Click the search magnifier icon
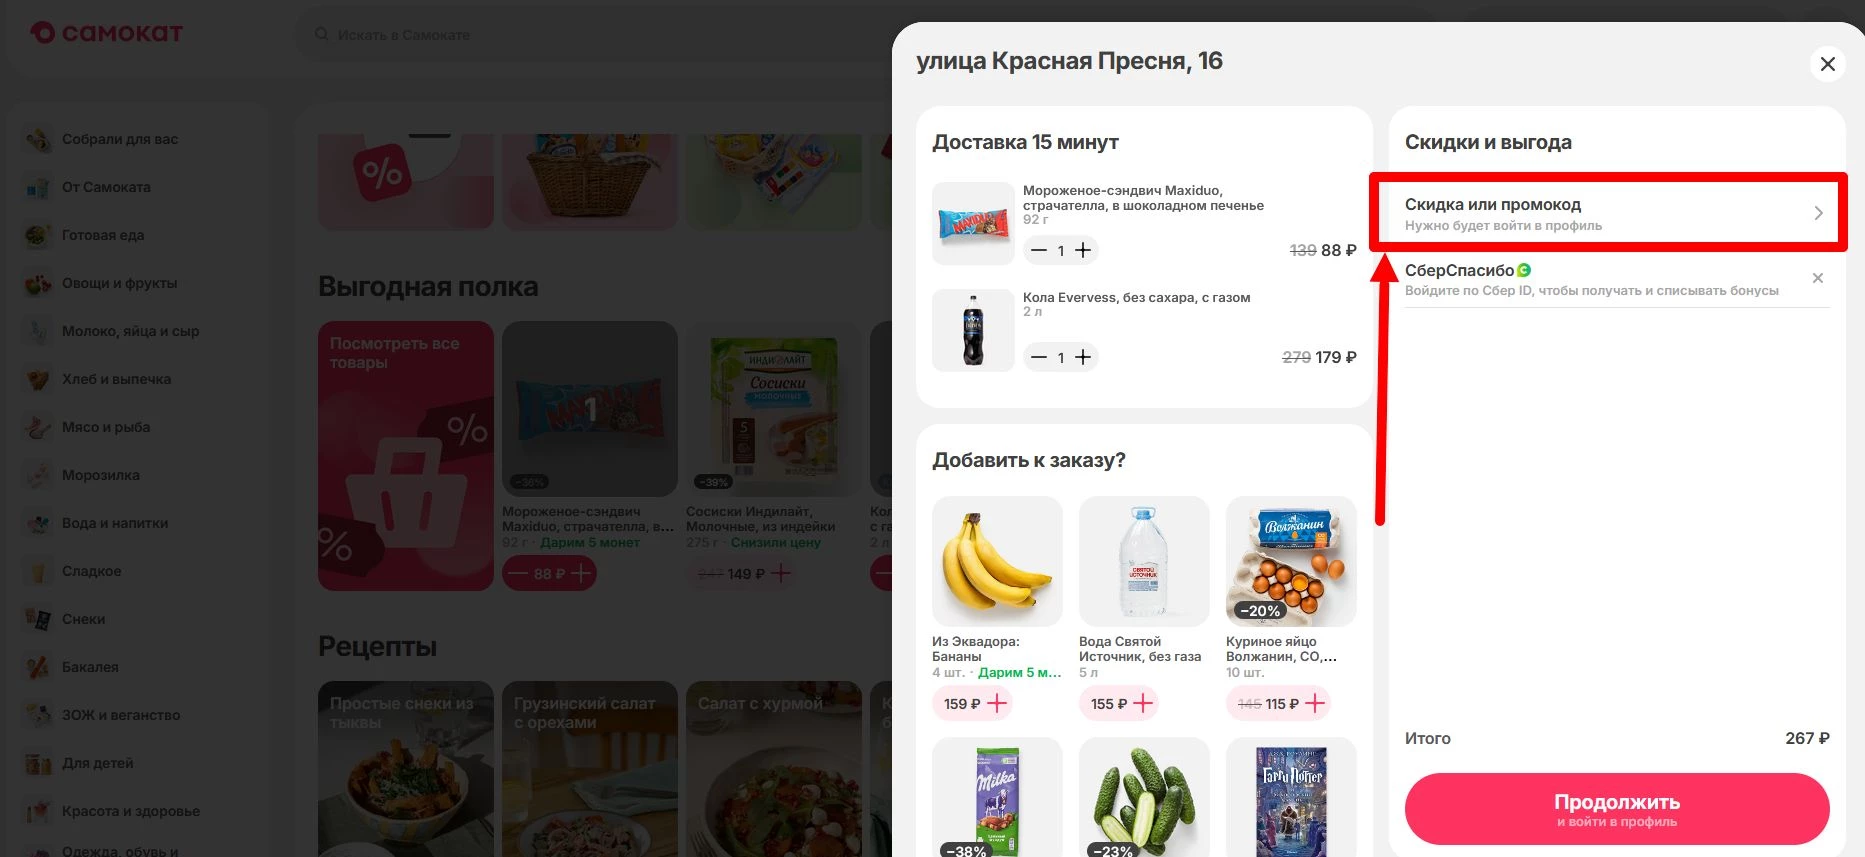 321,34
